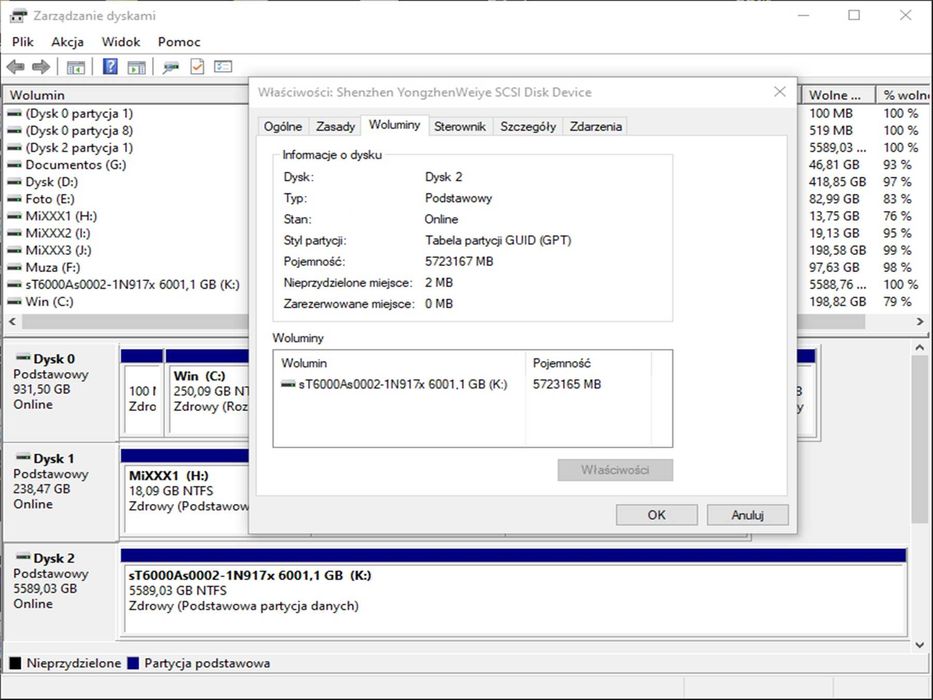Image resolution: width=933 pixels, height=700 pixels.
Task: Click drive icon beside Muza (F:)
Action: click(x=14, y=268)
